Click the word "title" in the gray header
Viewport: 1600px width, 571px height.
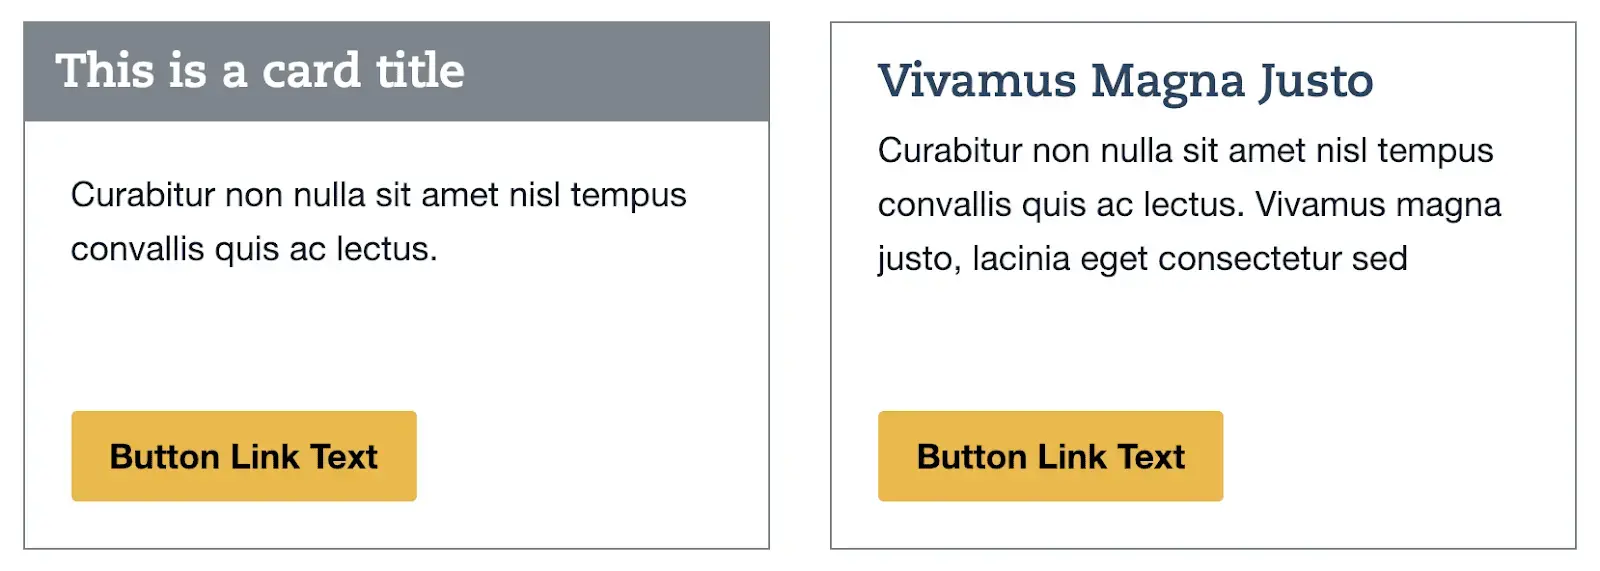point(420,71)
